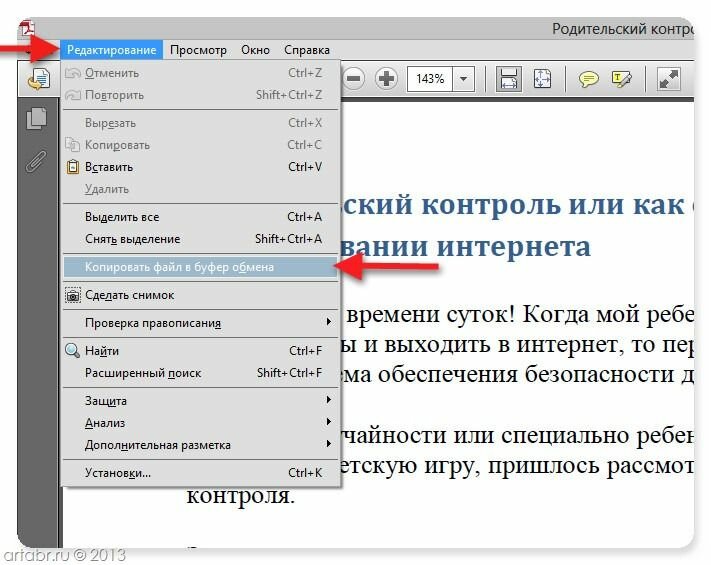Screen dimensions: 711x565
Task: Expand the Защита submenu
Action: pos(200,401)
